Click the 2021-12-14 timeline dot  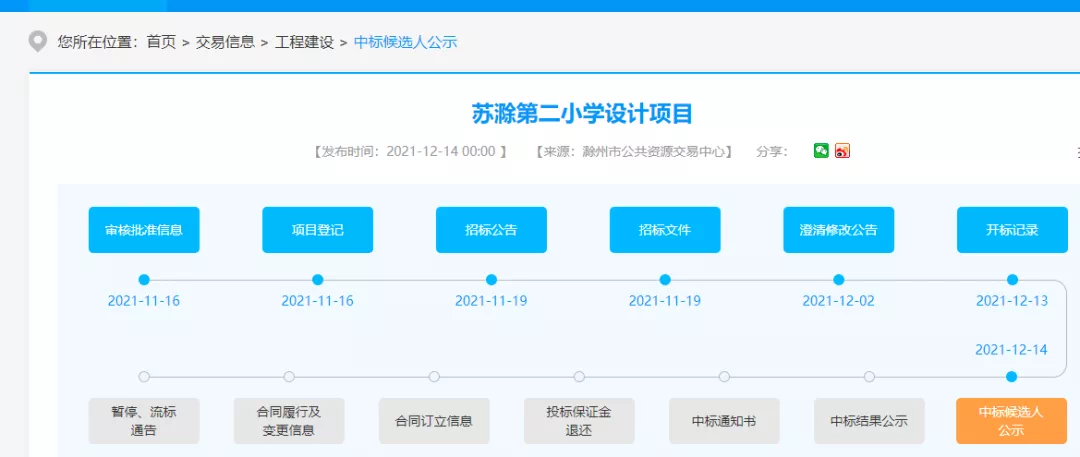[x=1012, y=377]
